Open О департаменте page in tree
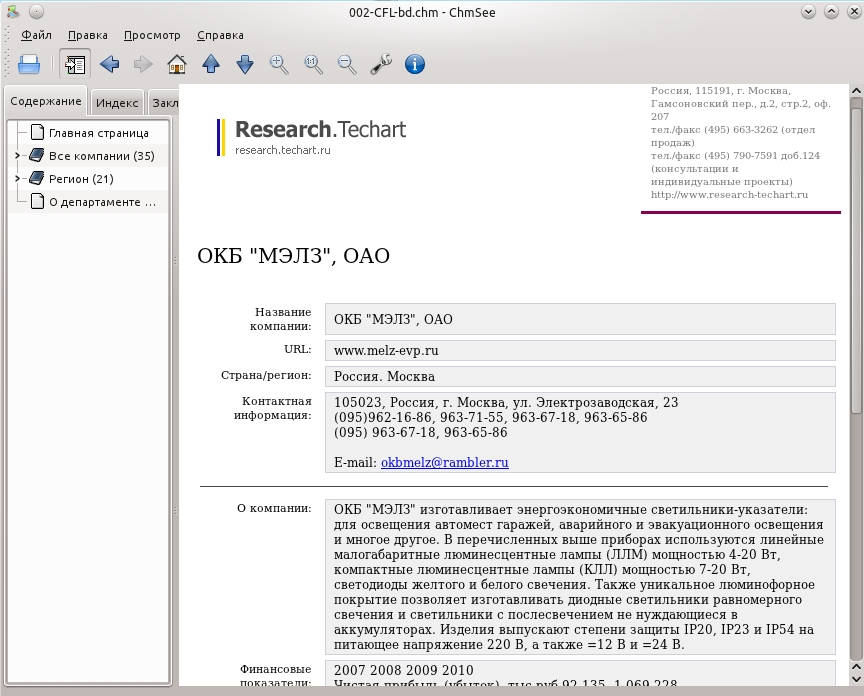 [102, 202]
